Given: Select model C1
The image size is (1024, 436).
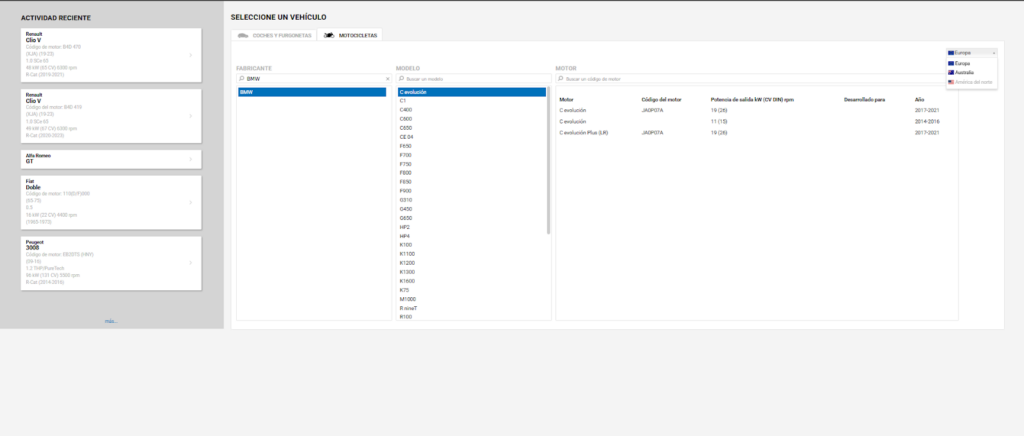Looking at the screenshot, I should [472, 101].
